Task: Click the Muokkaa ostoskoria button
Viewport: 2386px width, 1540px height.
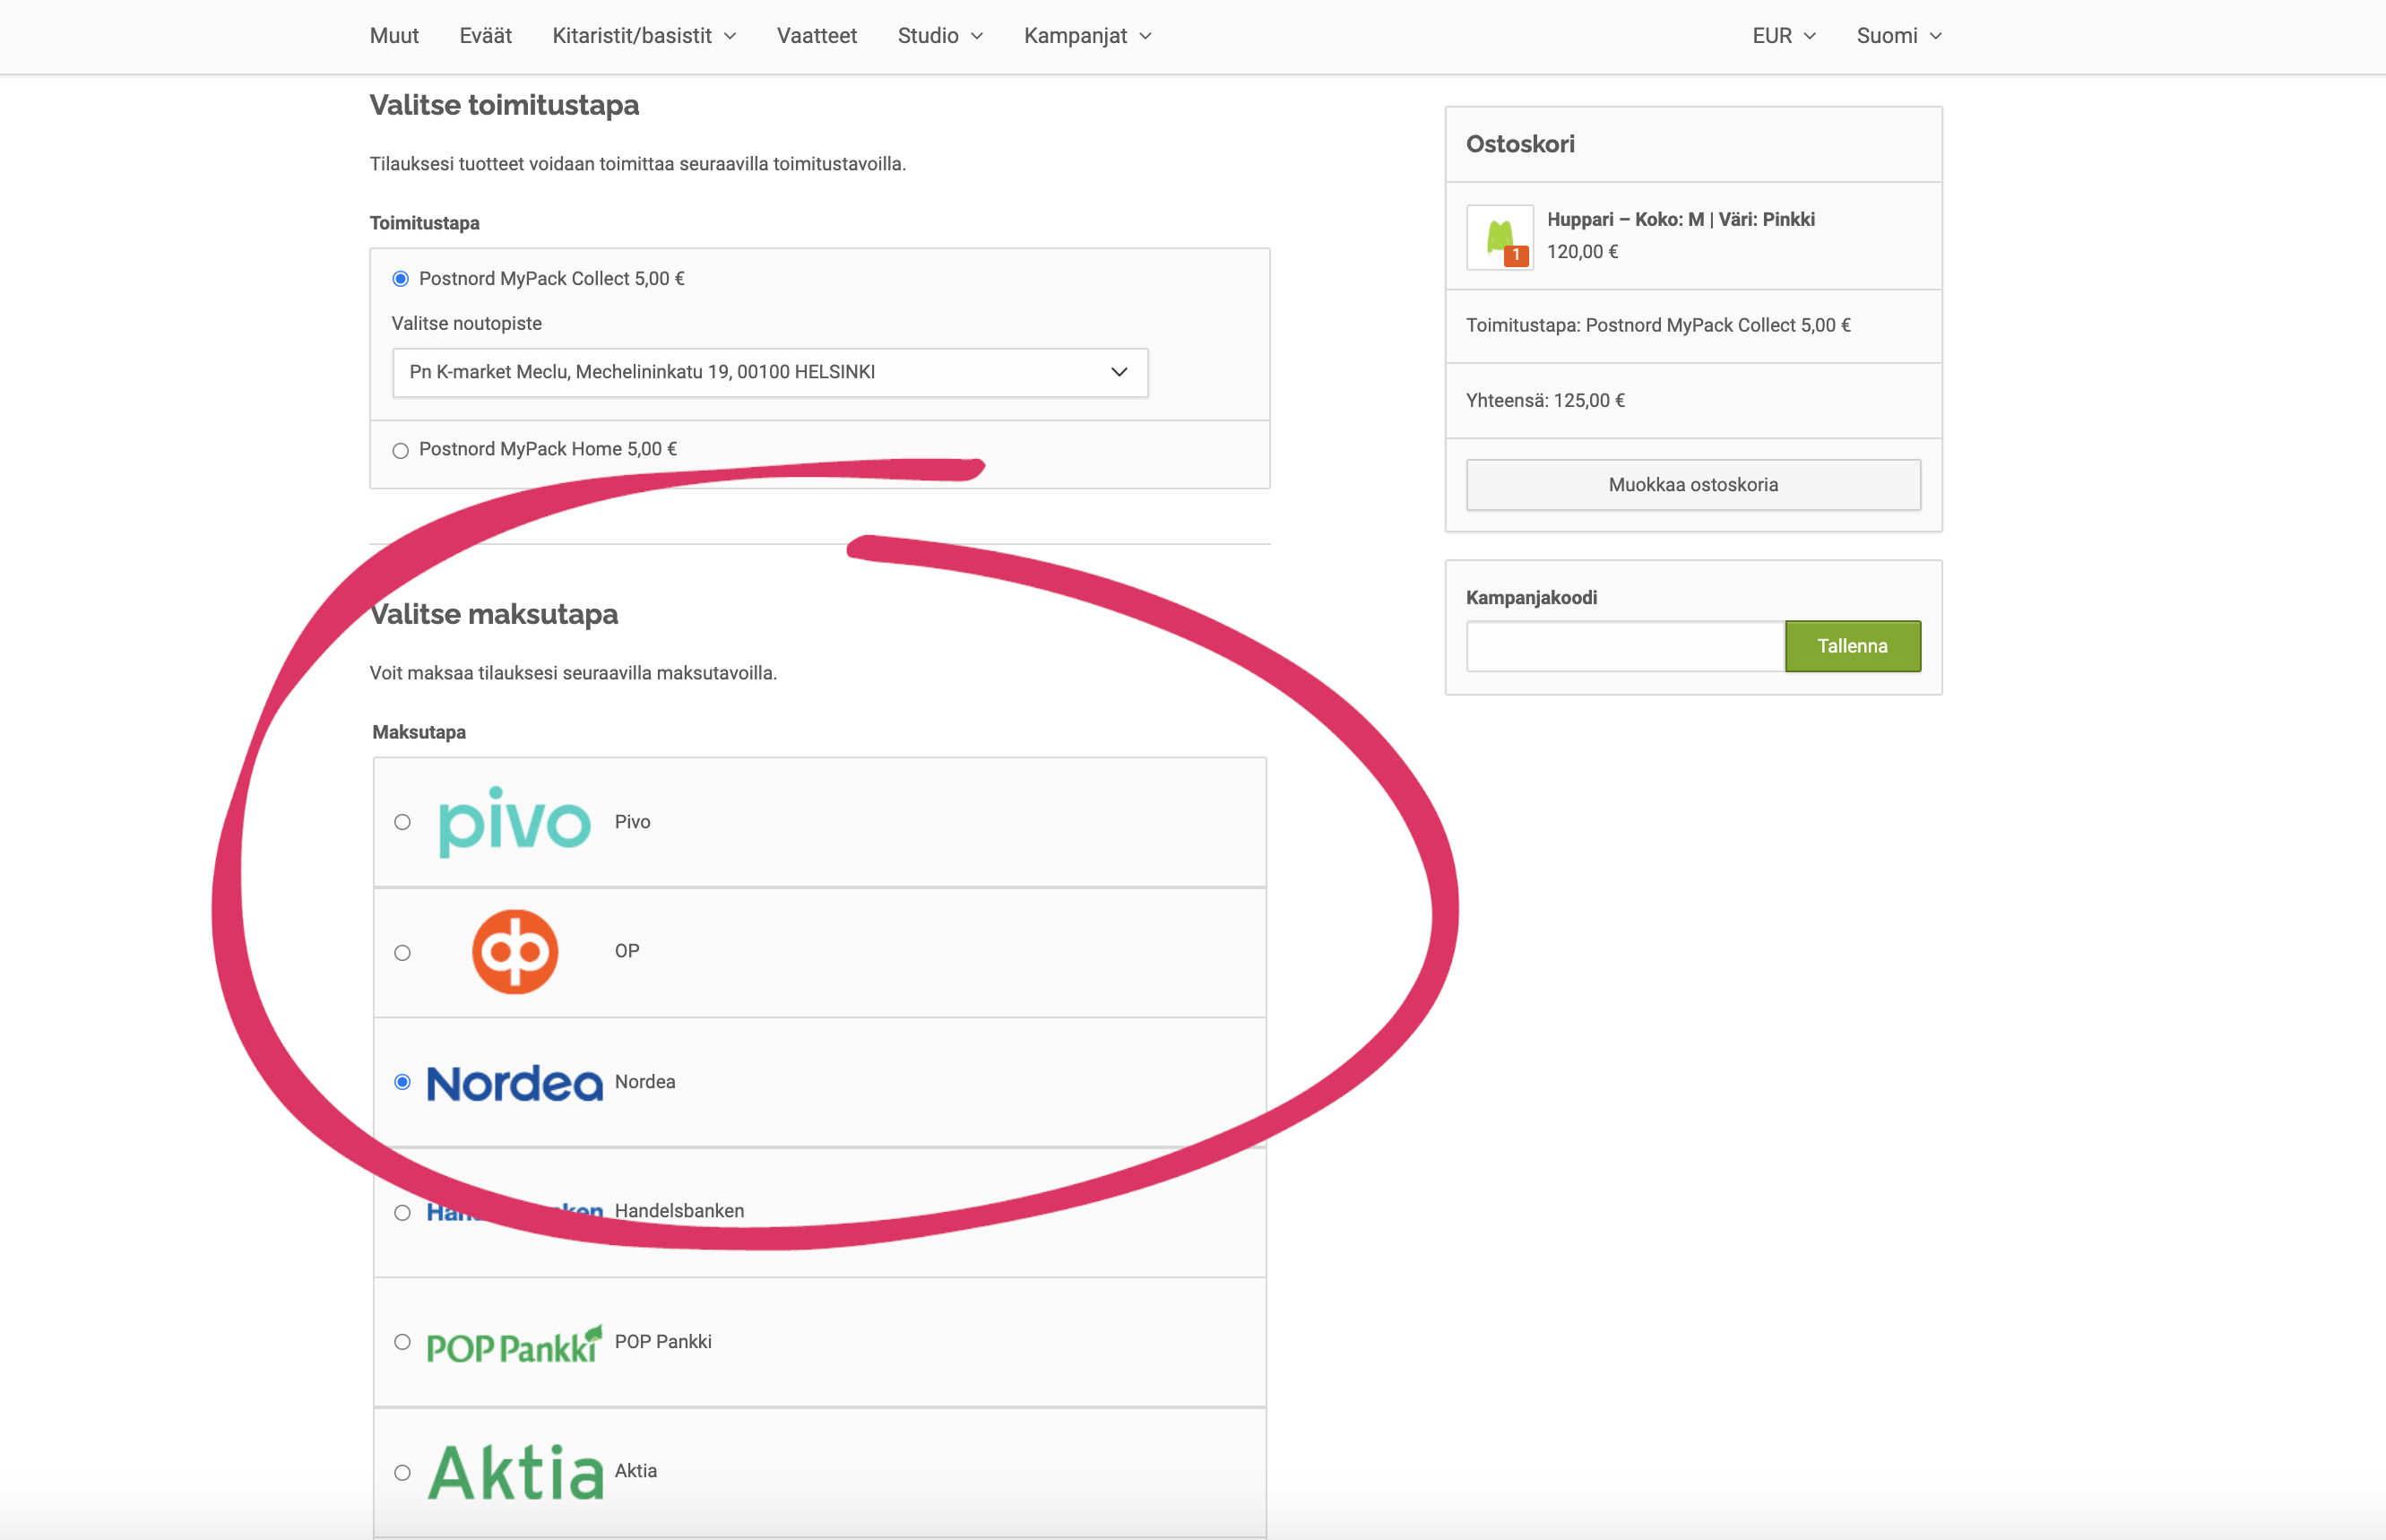Action: 1692,485
